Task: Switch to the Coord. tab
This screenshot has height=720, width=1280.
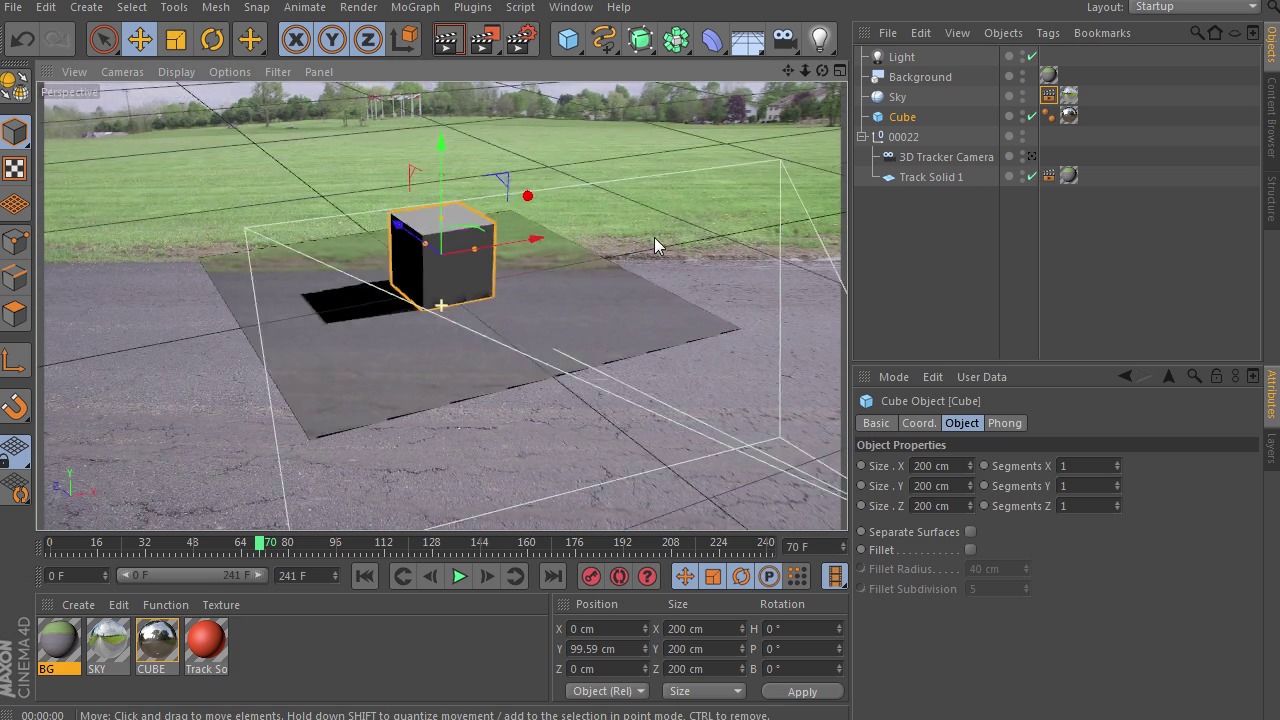Action: coord(918,423)
